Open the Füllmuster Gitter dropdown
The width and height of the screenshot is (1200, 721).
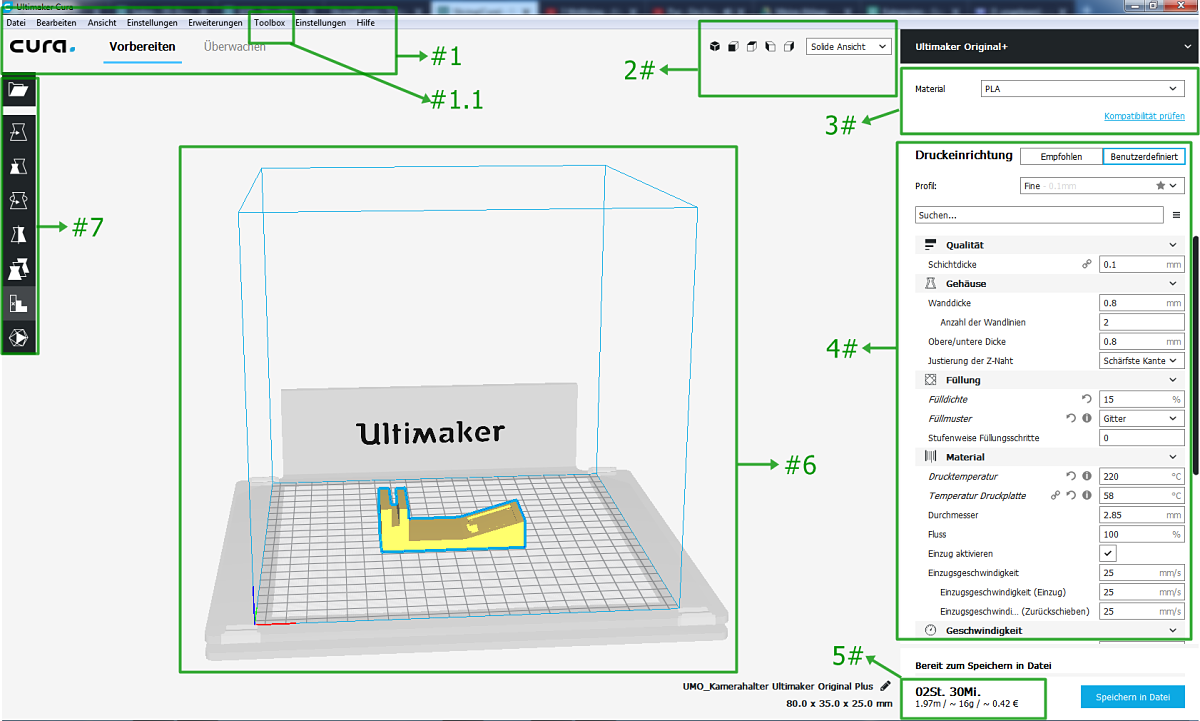coord(1142,418)
